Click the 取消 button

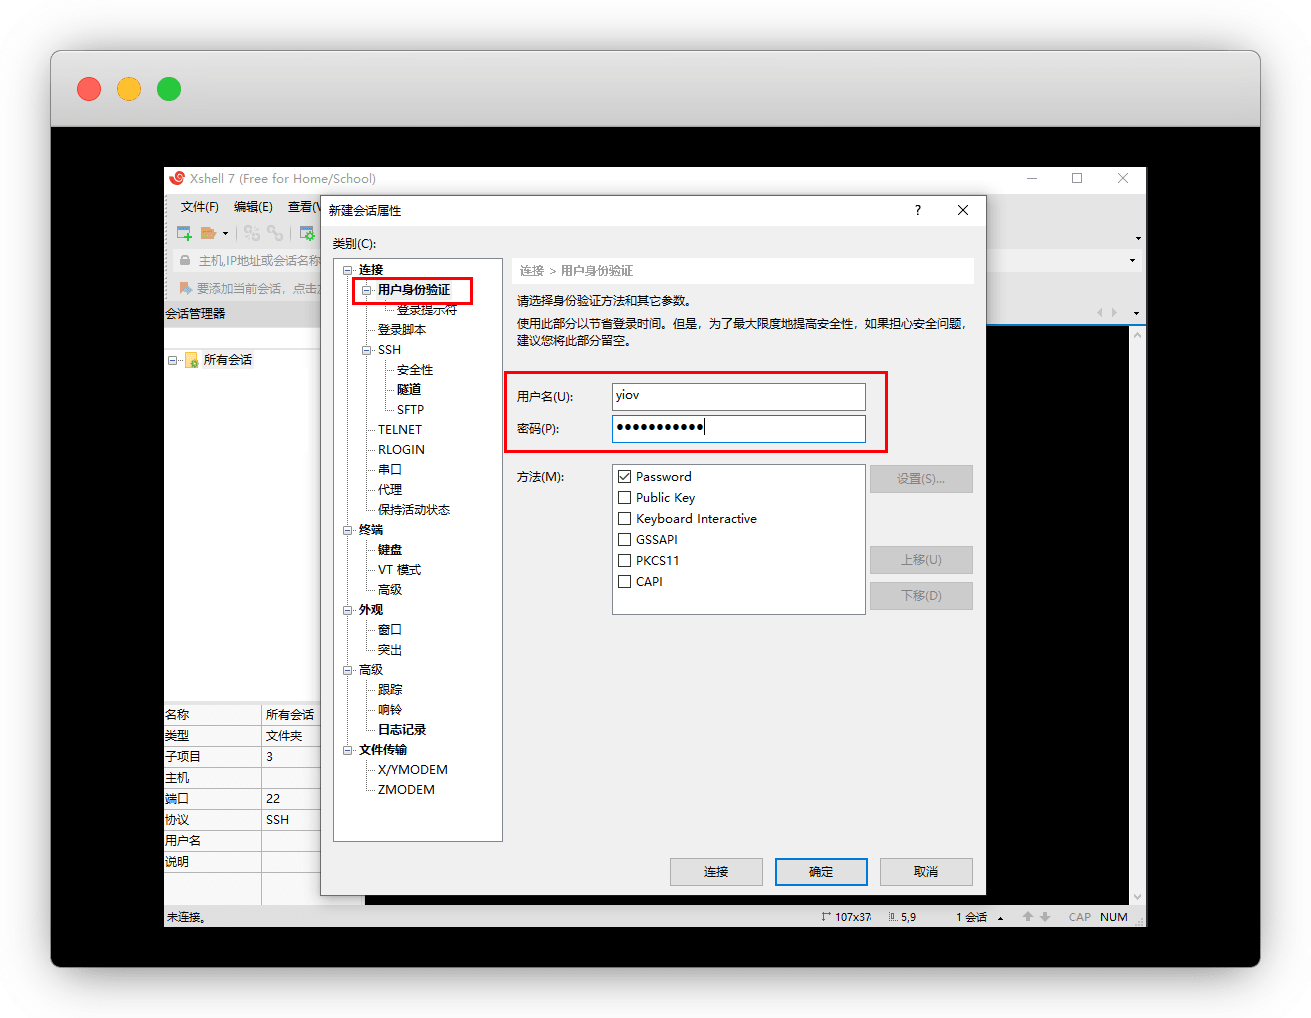coord(925,872)
